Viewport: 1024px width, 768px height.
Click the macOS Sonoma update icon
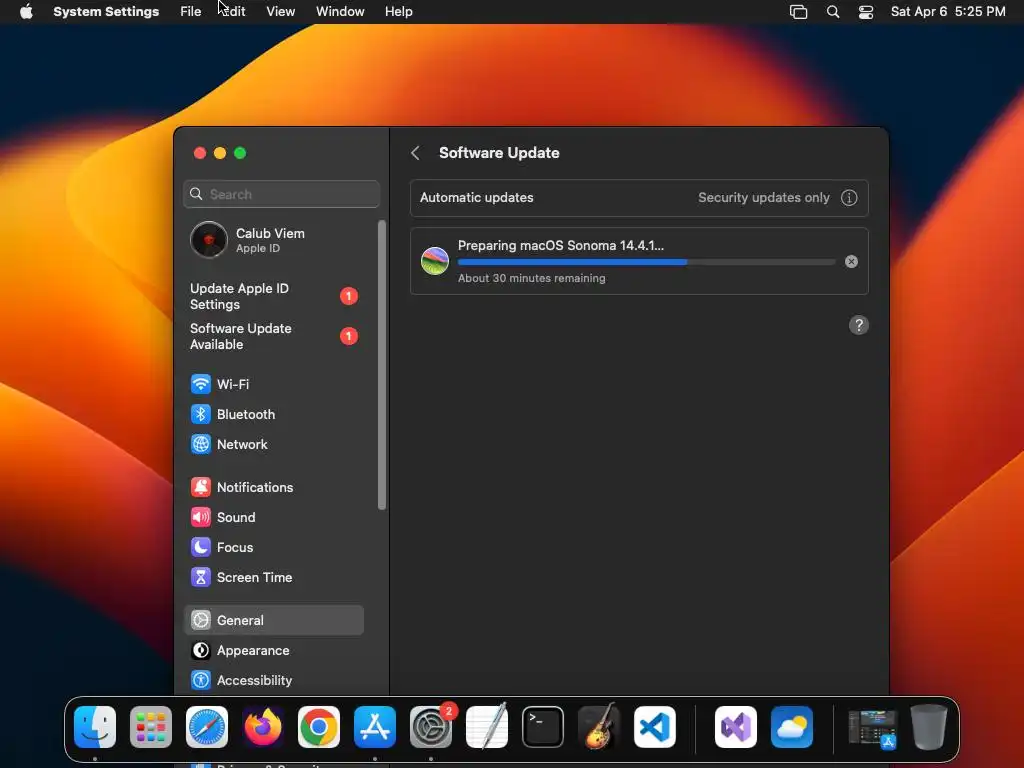point(434,261)
